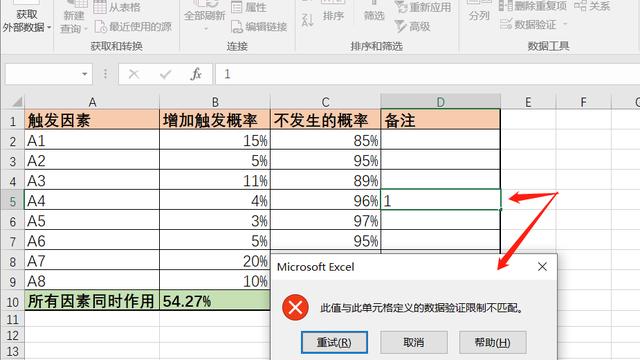640x360 pixels.
Task: Select row 5 header
Action: point(12,201)
